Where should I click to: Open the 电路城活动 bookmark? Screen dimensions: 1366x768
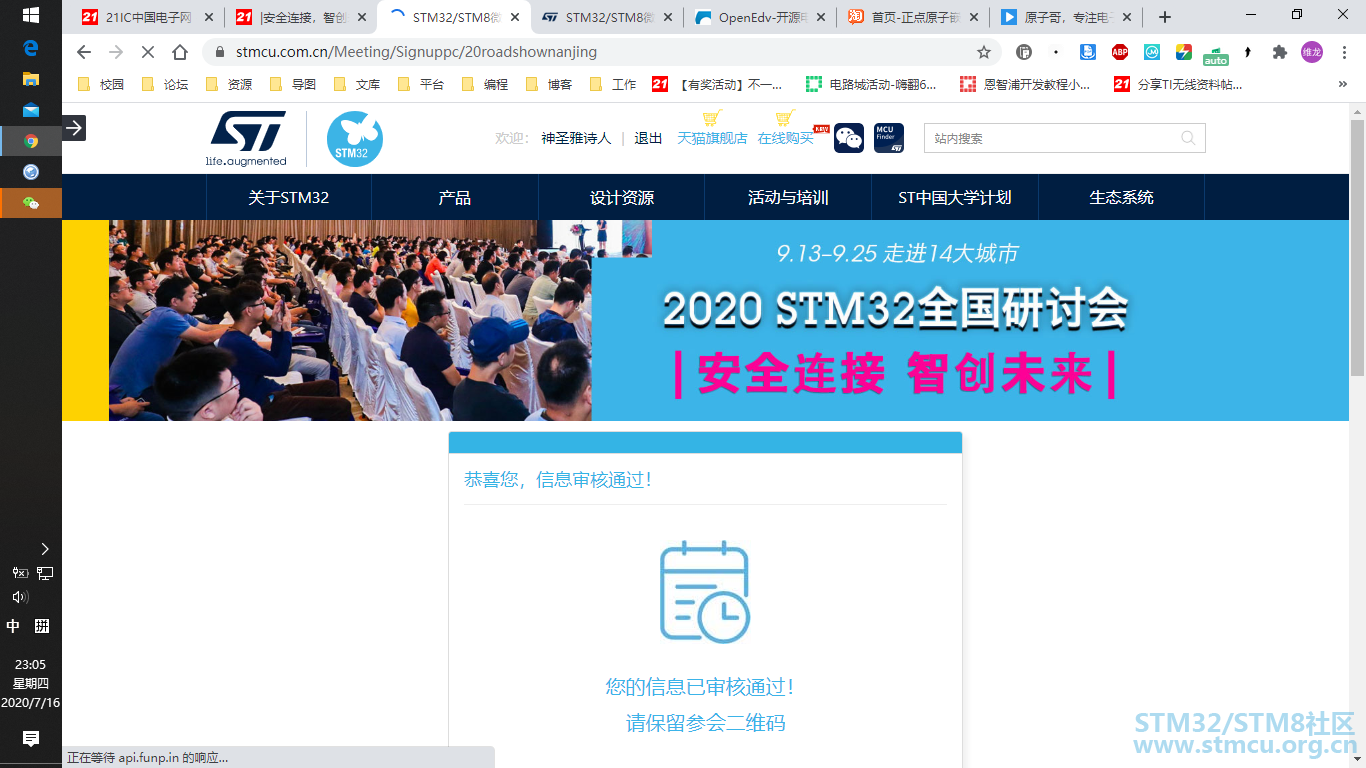point(872,85)
